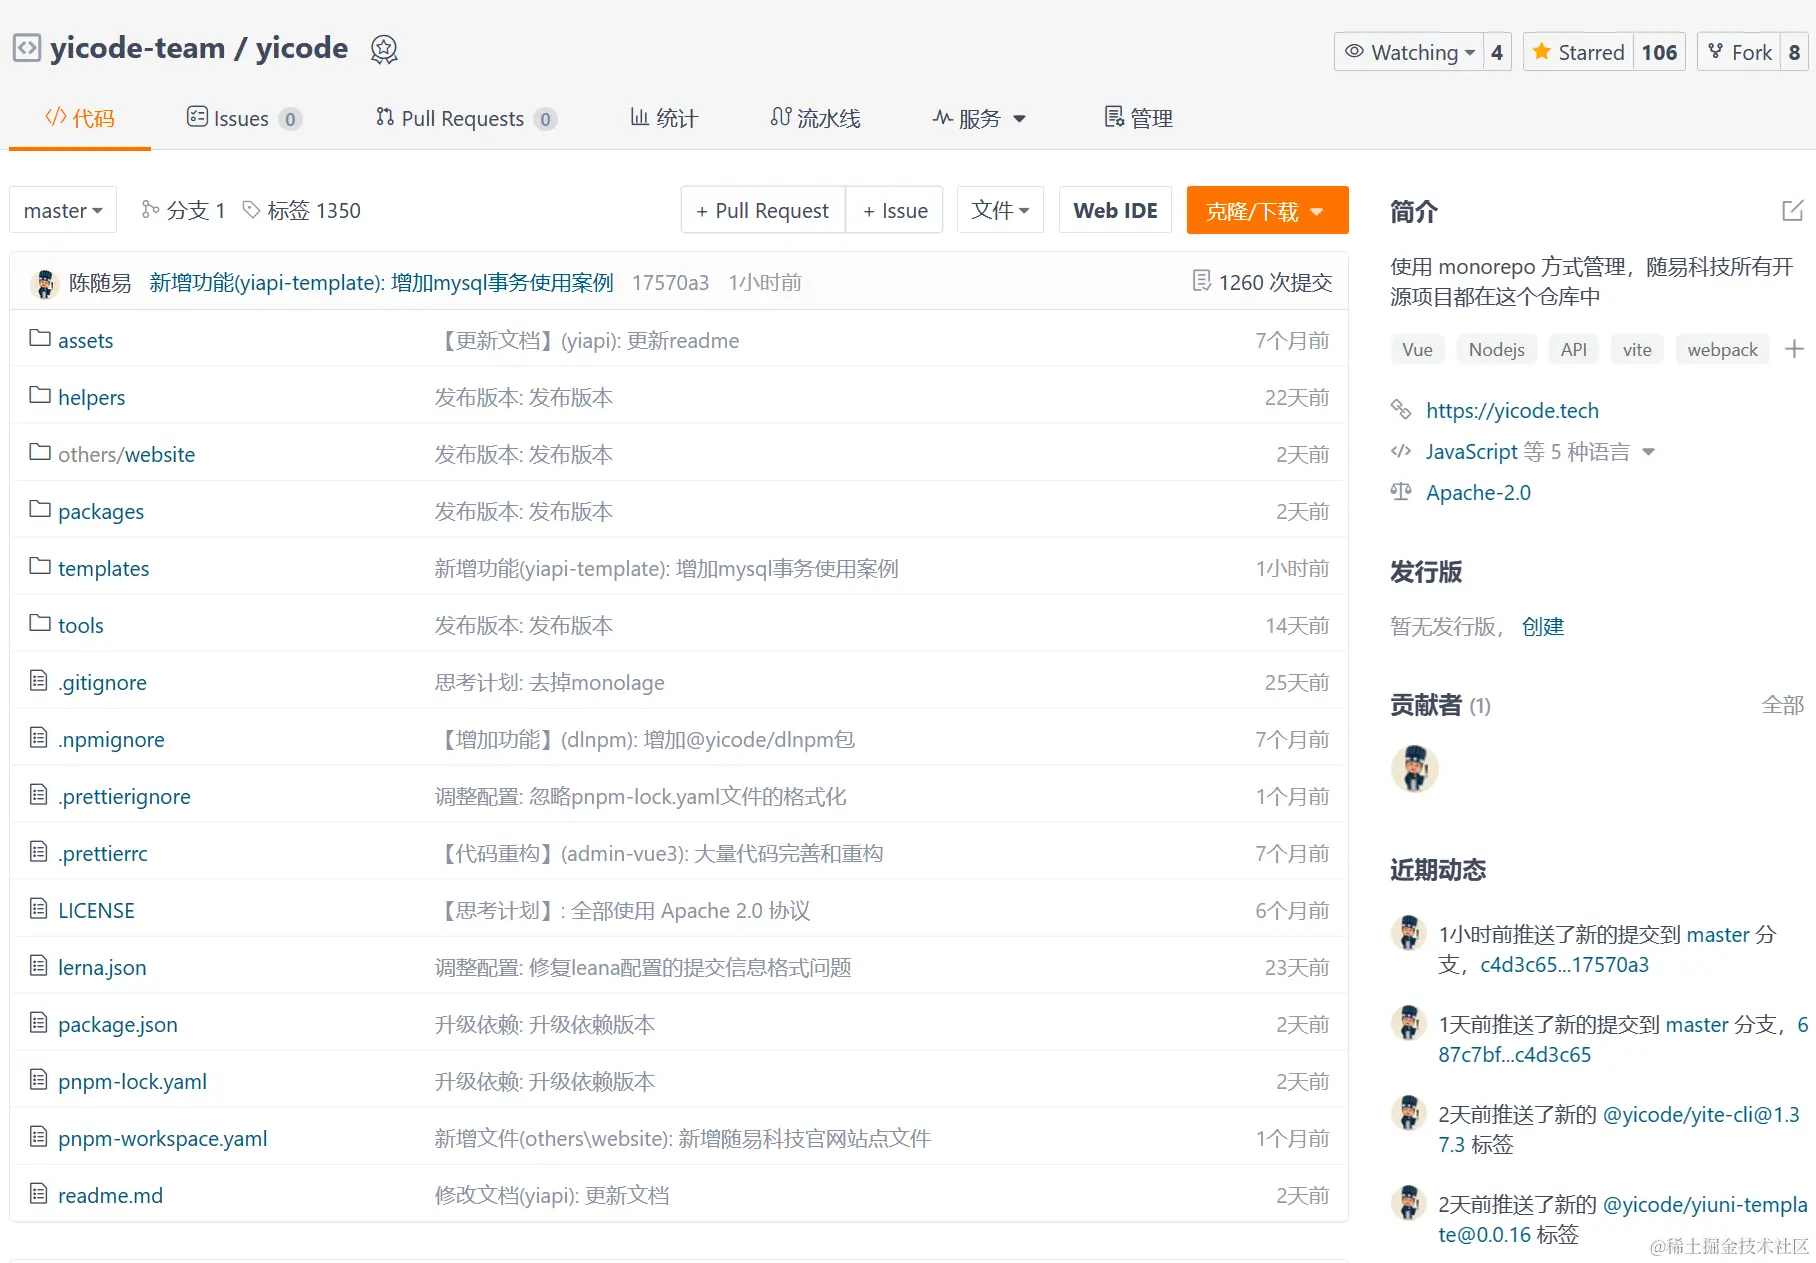Open the 17570a3 commit hash

click(670, 283)
